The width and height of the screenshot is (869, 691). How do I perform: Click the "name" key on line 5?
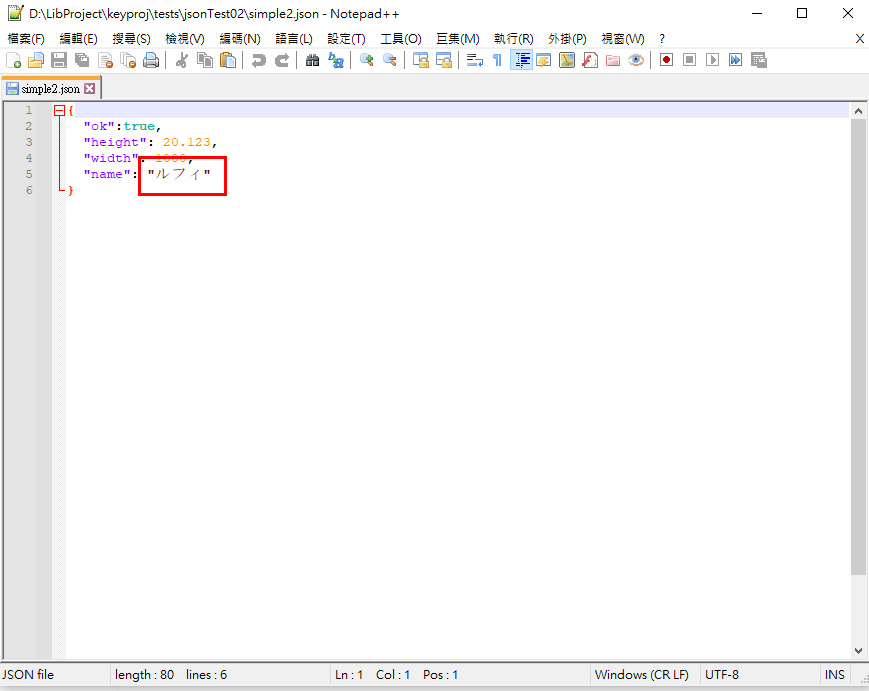(x=107, y=174)
